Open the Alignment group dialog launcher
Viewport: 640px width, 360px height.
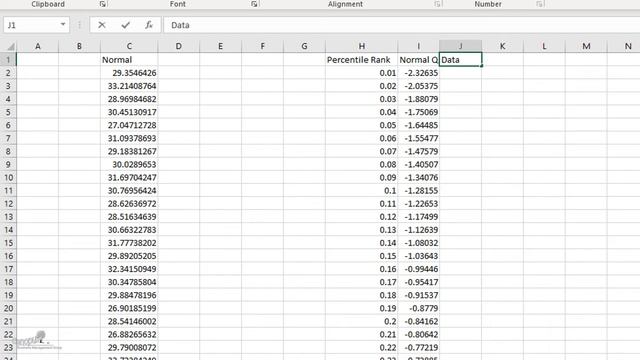[437, 4]
